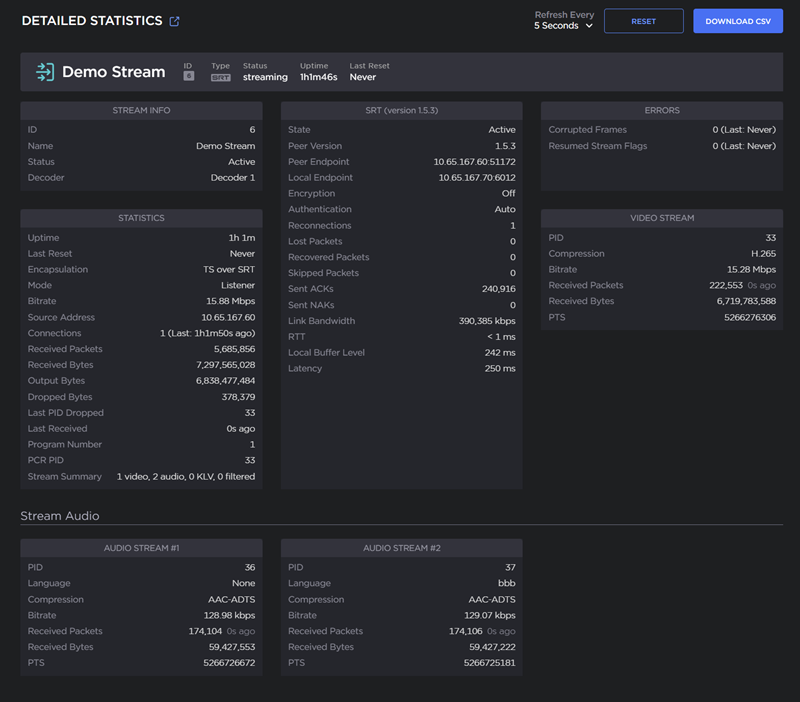Click the stream ID badge in header

tap(188, 77)
